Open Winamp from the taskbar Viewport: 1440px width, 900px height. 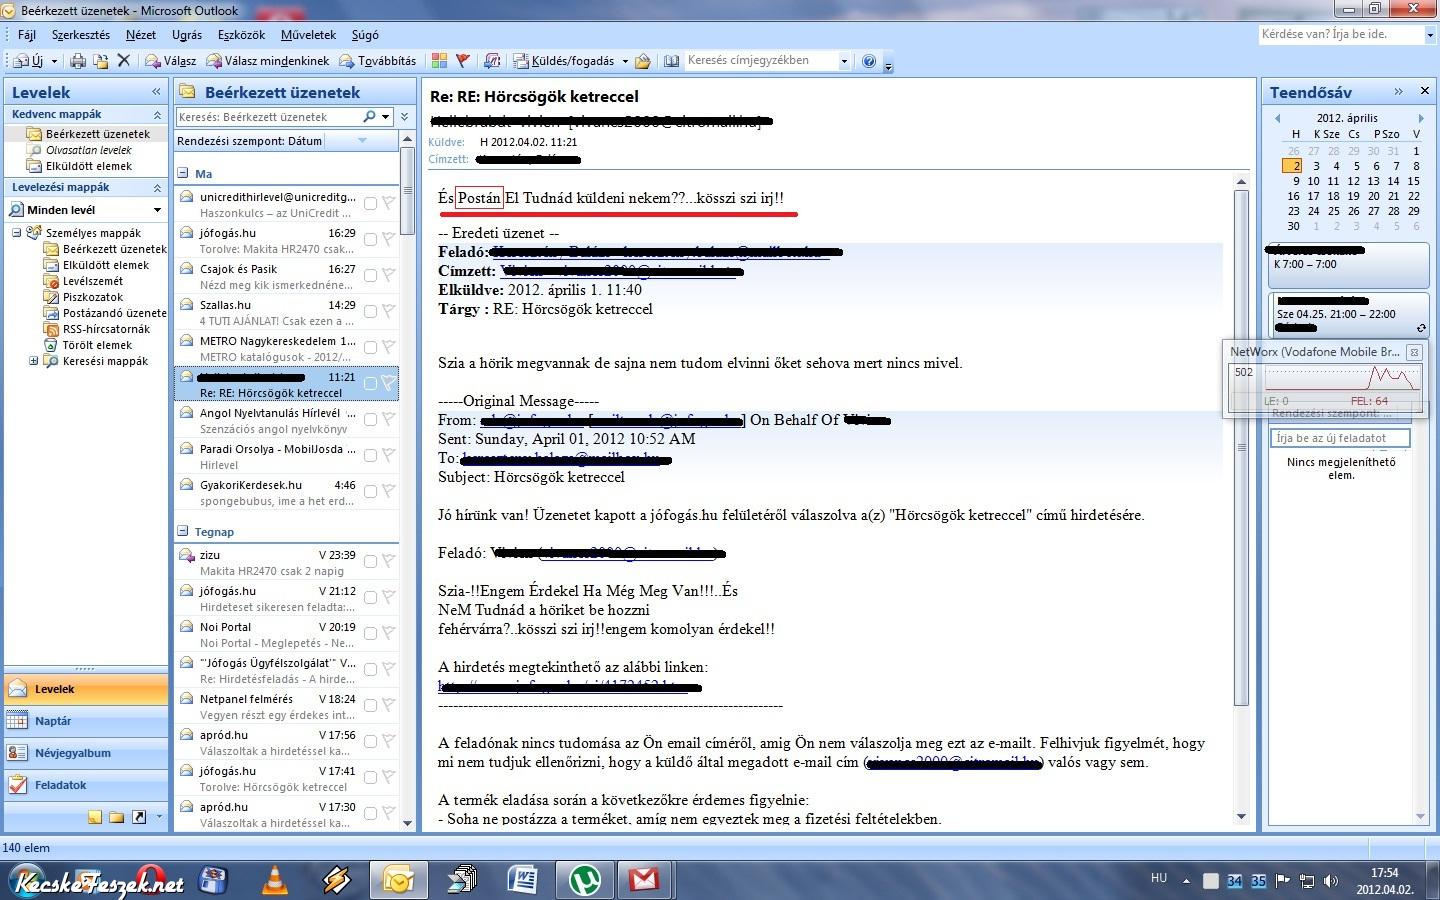pos(337,880)
